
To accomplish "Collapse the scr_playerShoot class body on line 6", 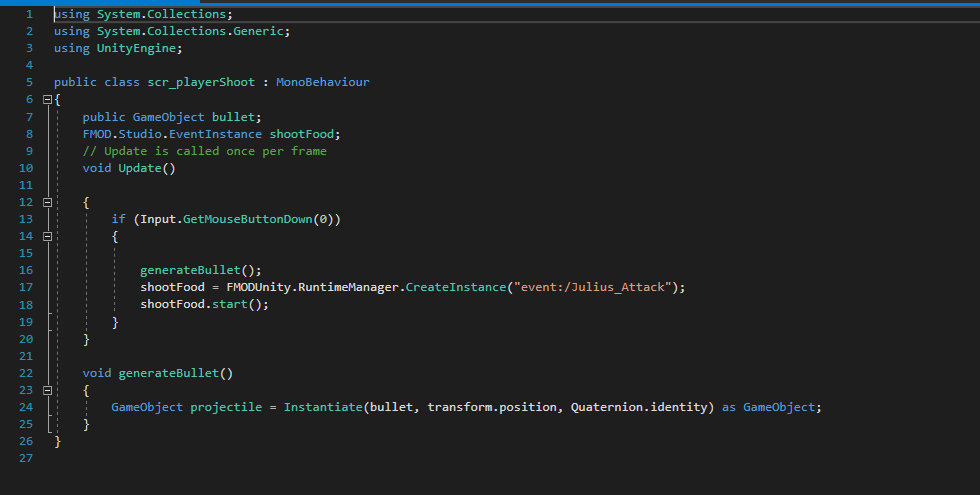I will pos(47,100).
